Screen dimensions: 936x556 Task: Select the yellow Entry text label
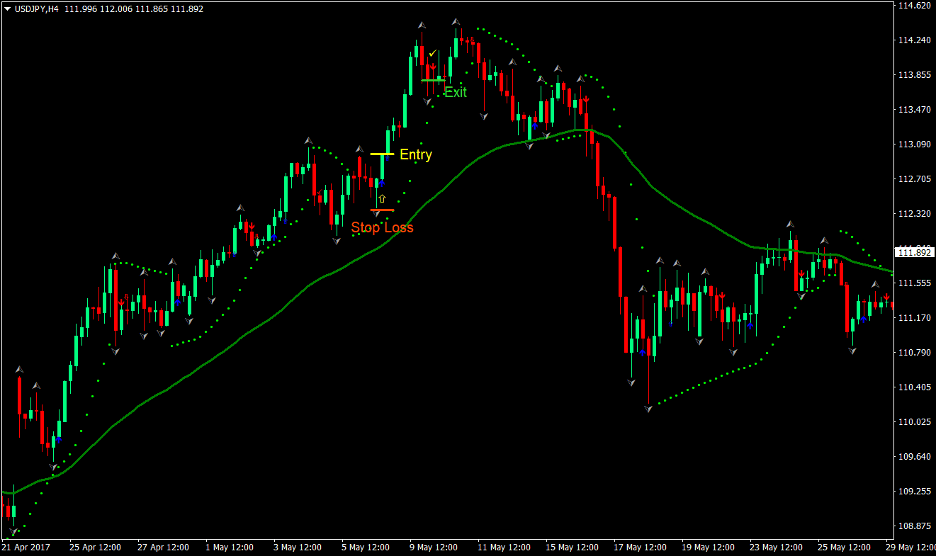pos(415,155)
